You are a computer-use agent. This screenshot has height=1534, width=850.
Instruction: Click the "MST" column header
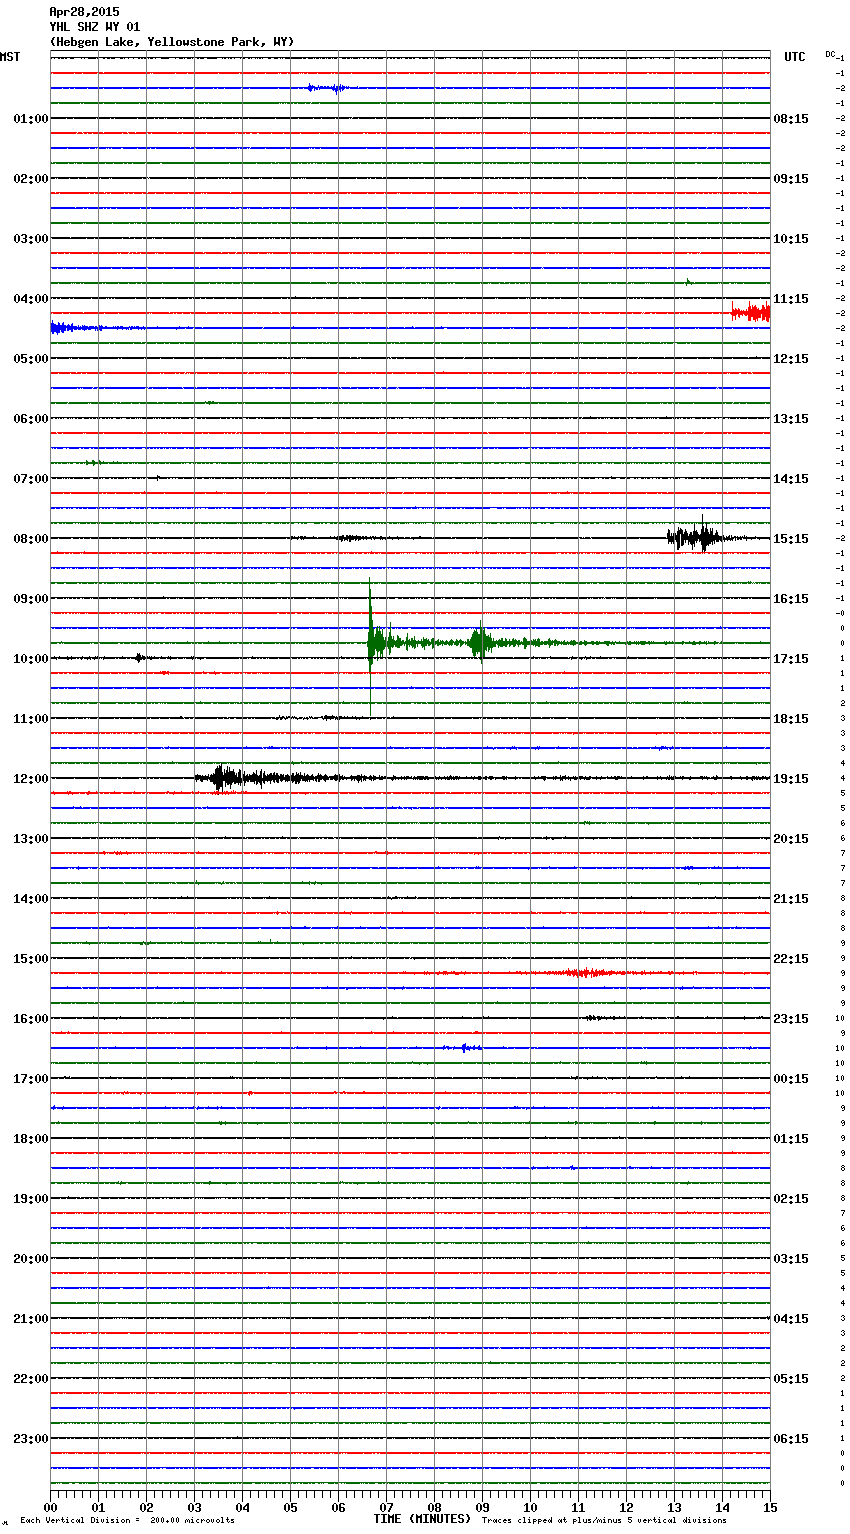point(10,57)
